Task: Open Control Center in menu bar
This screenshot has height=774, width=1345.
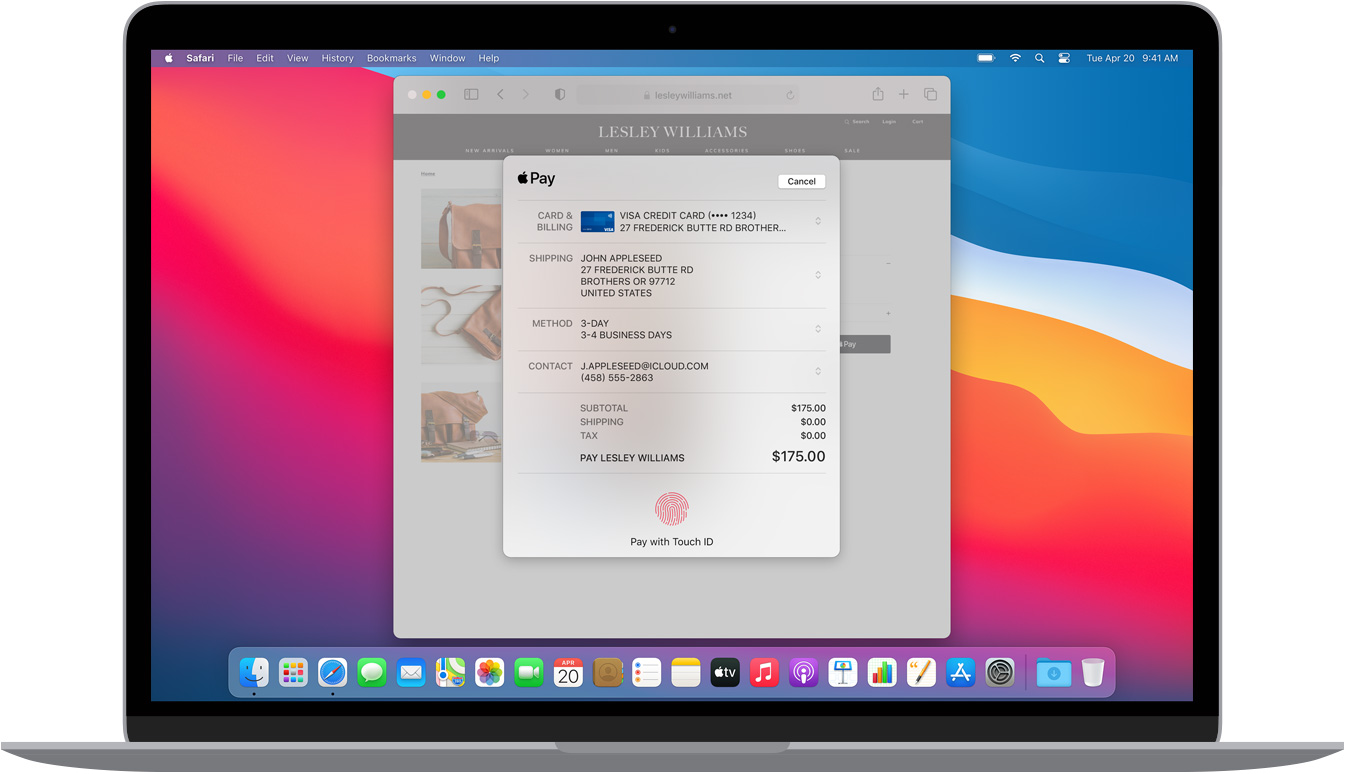Action: 1064,58
